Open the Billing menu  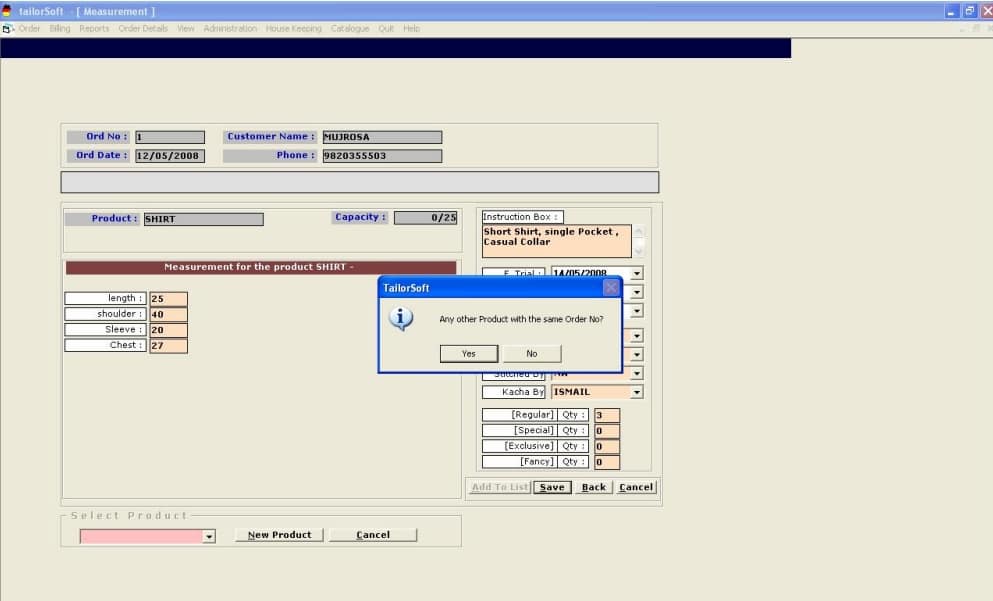(x=60, y=29)
